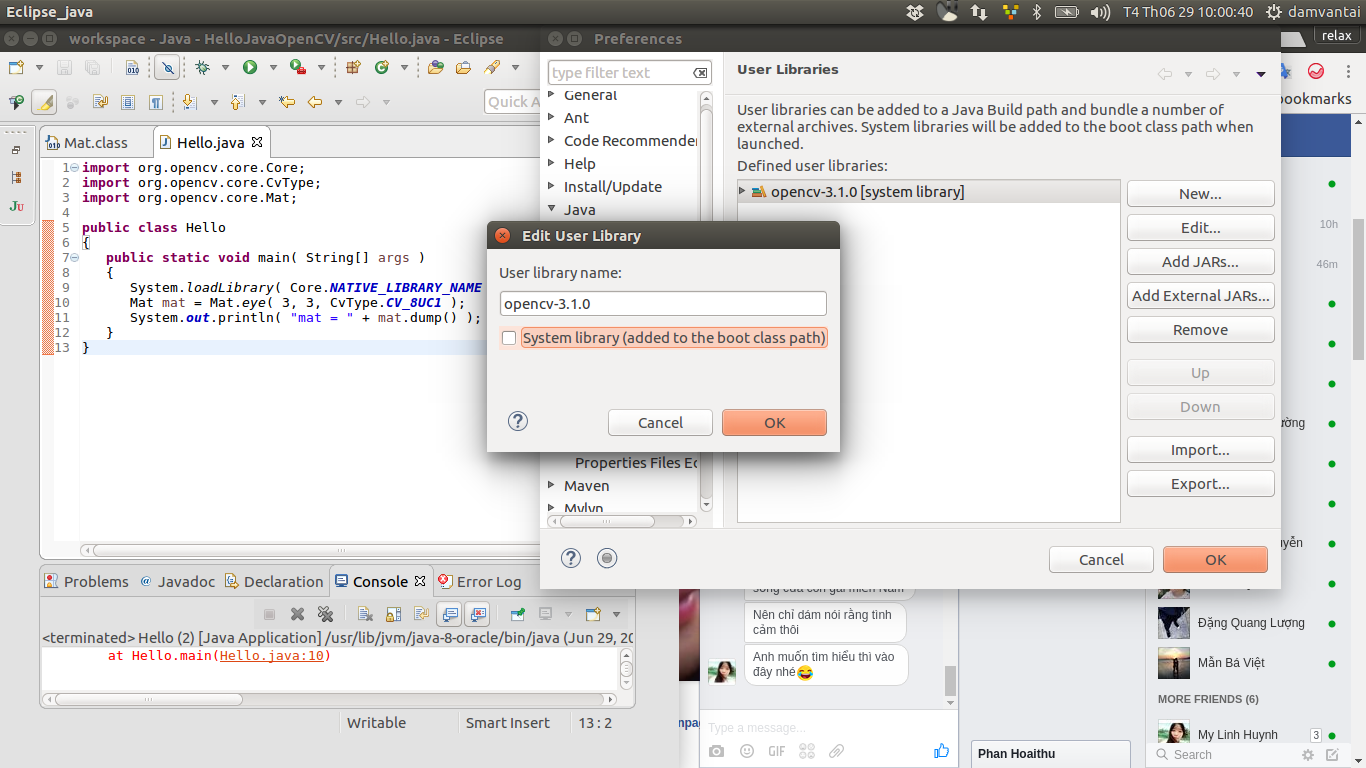Toggle Show Whitespace Characters pilcrow icon
This screenshot has width=1366, height=768.
pos(156,102)
